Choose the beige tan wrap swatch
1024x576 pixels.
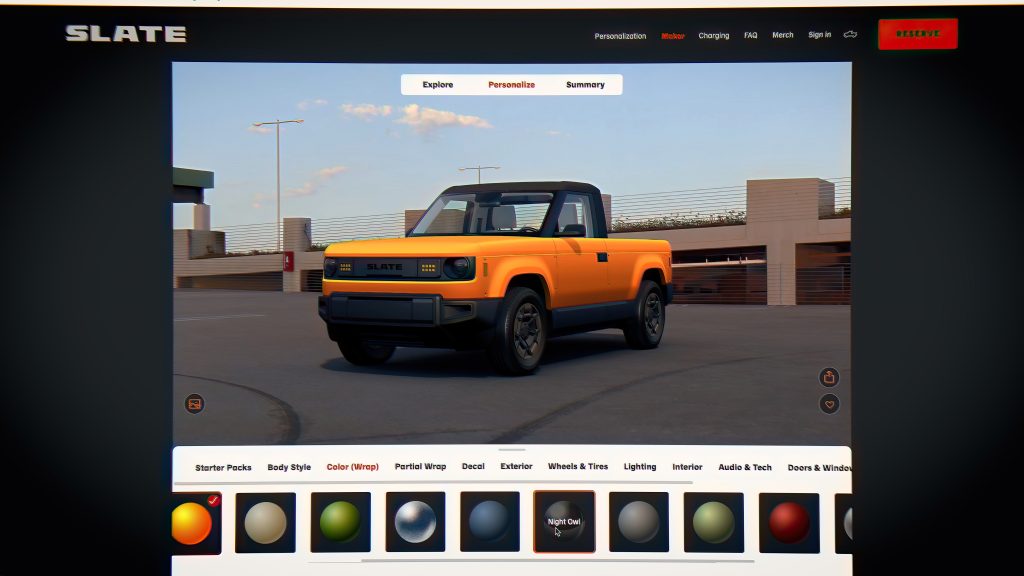point(265,522)
